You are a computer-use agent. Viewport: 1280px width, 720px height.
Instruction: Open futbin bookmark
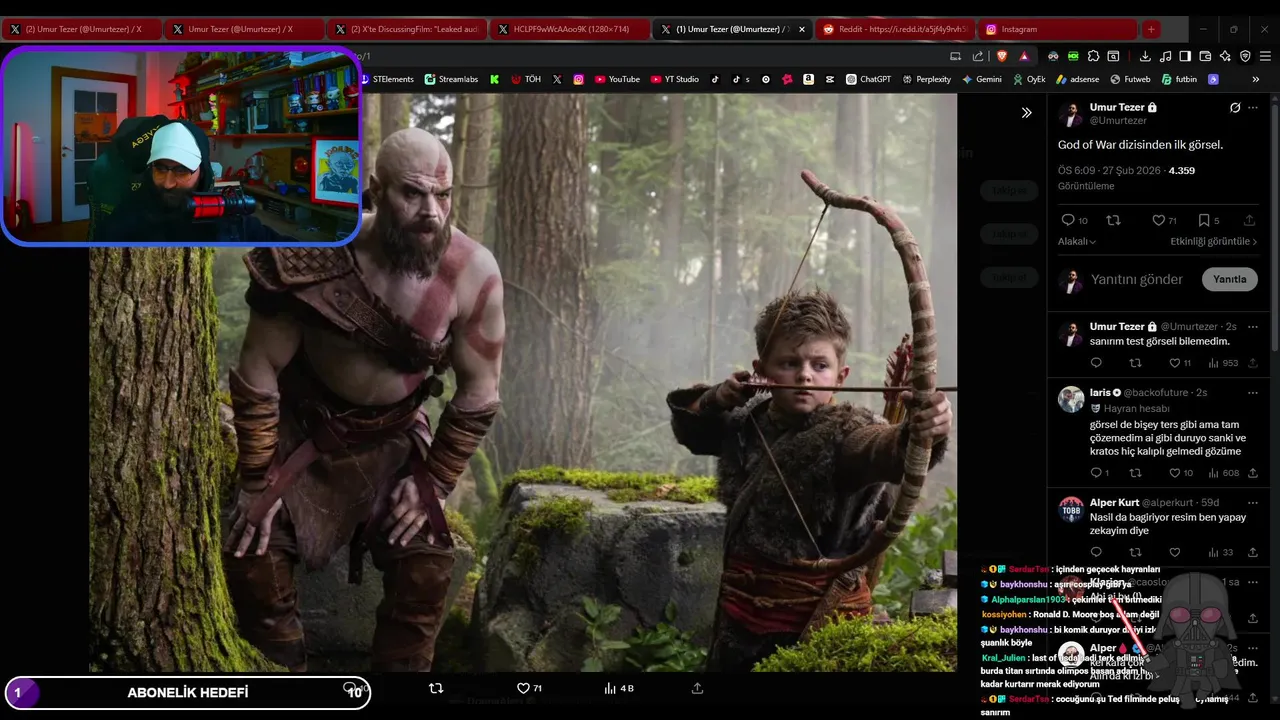click(x=1178, y=79)
